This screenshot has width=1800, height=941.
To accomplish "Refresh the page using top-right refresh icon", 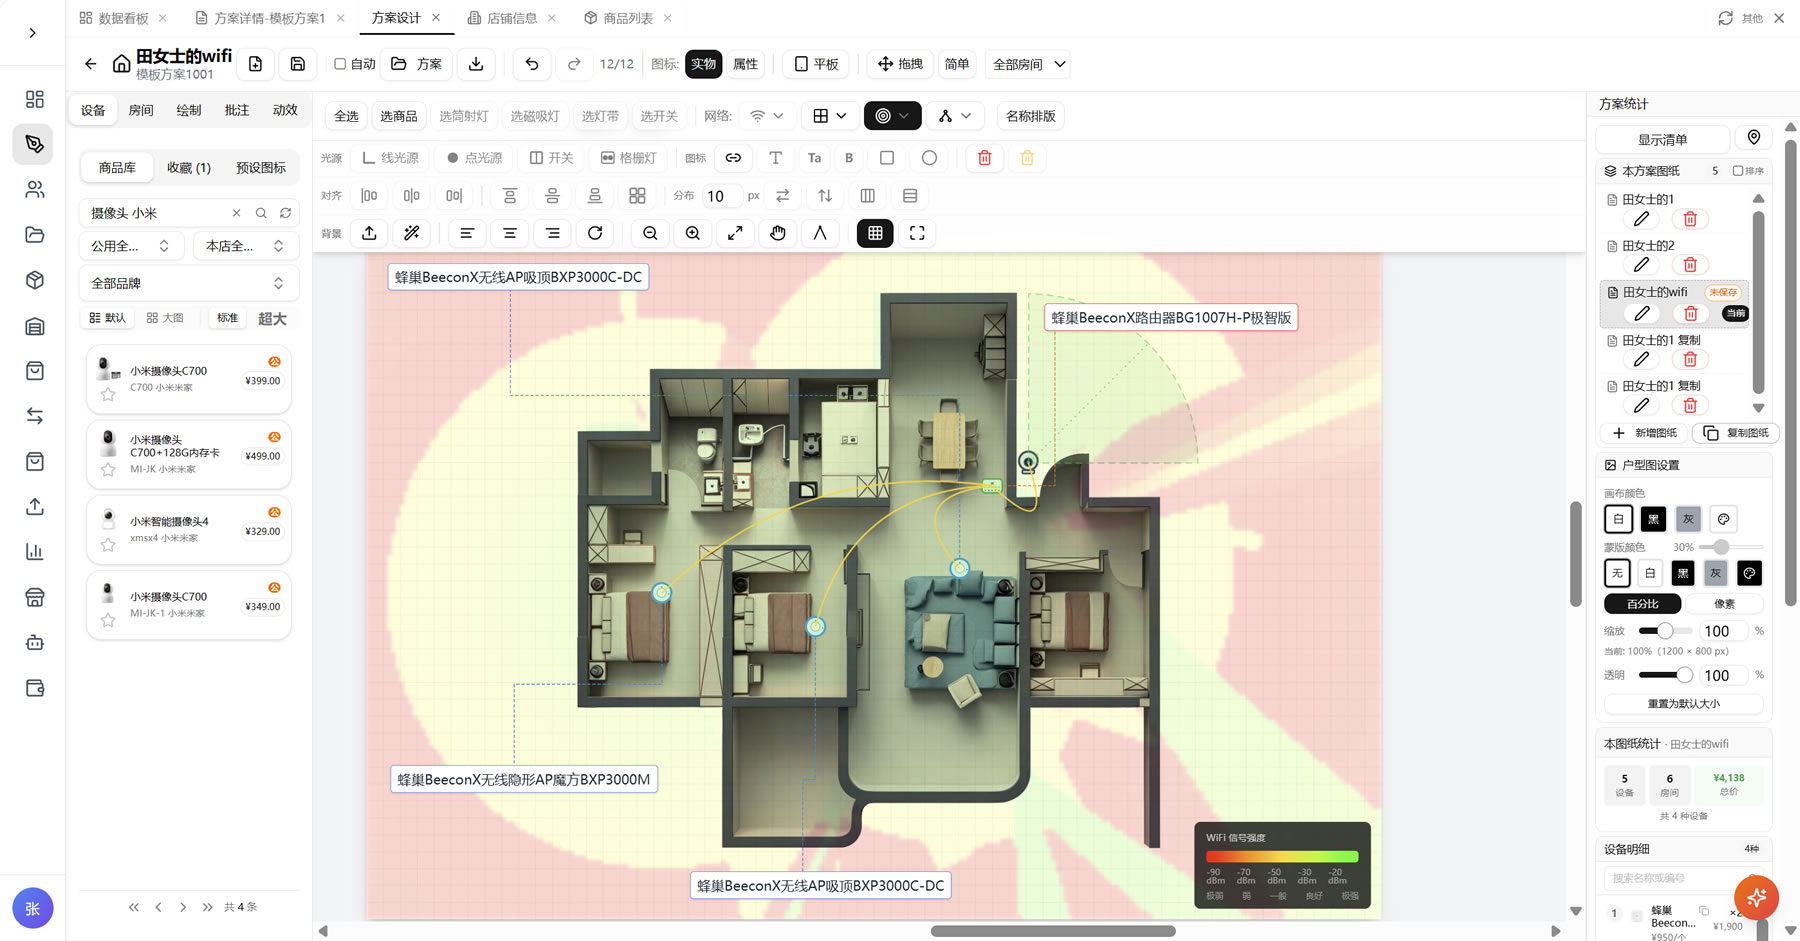I will pos(1725,18).
